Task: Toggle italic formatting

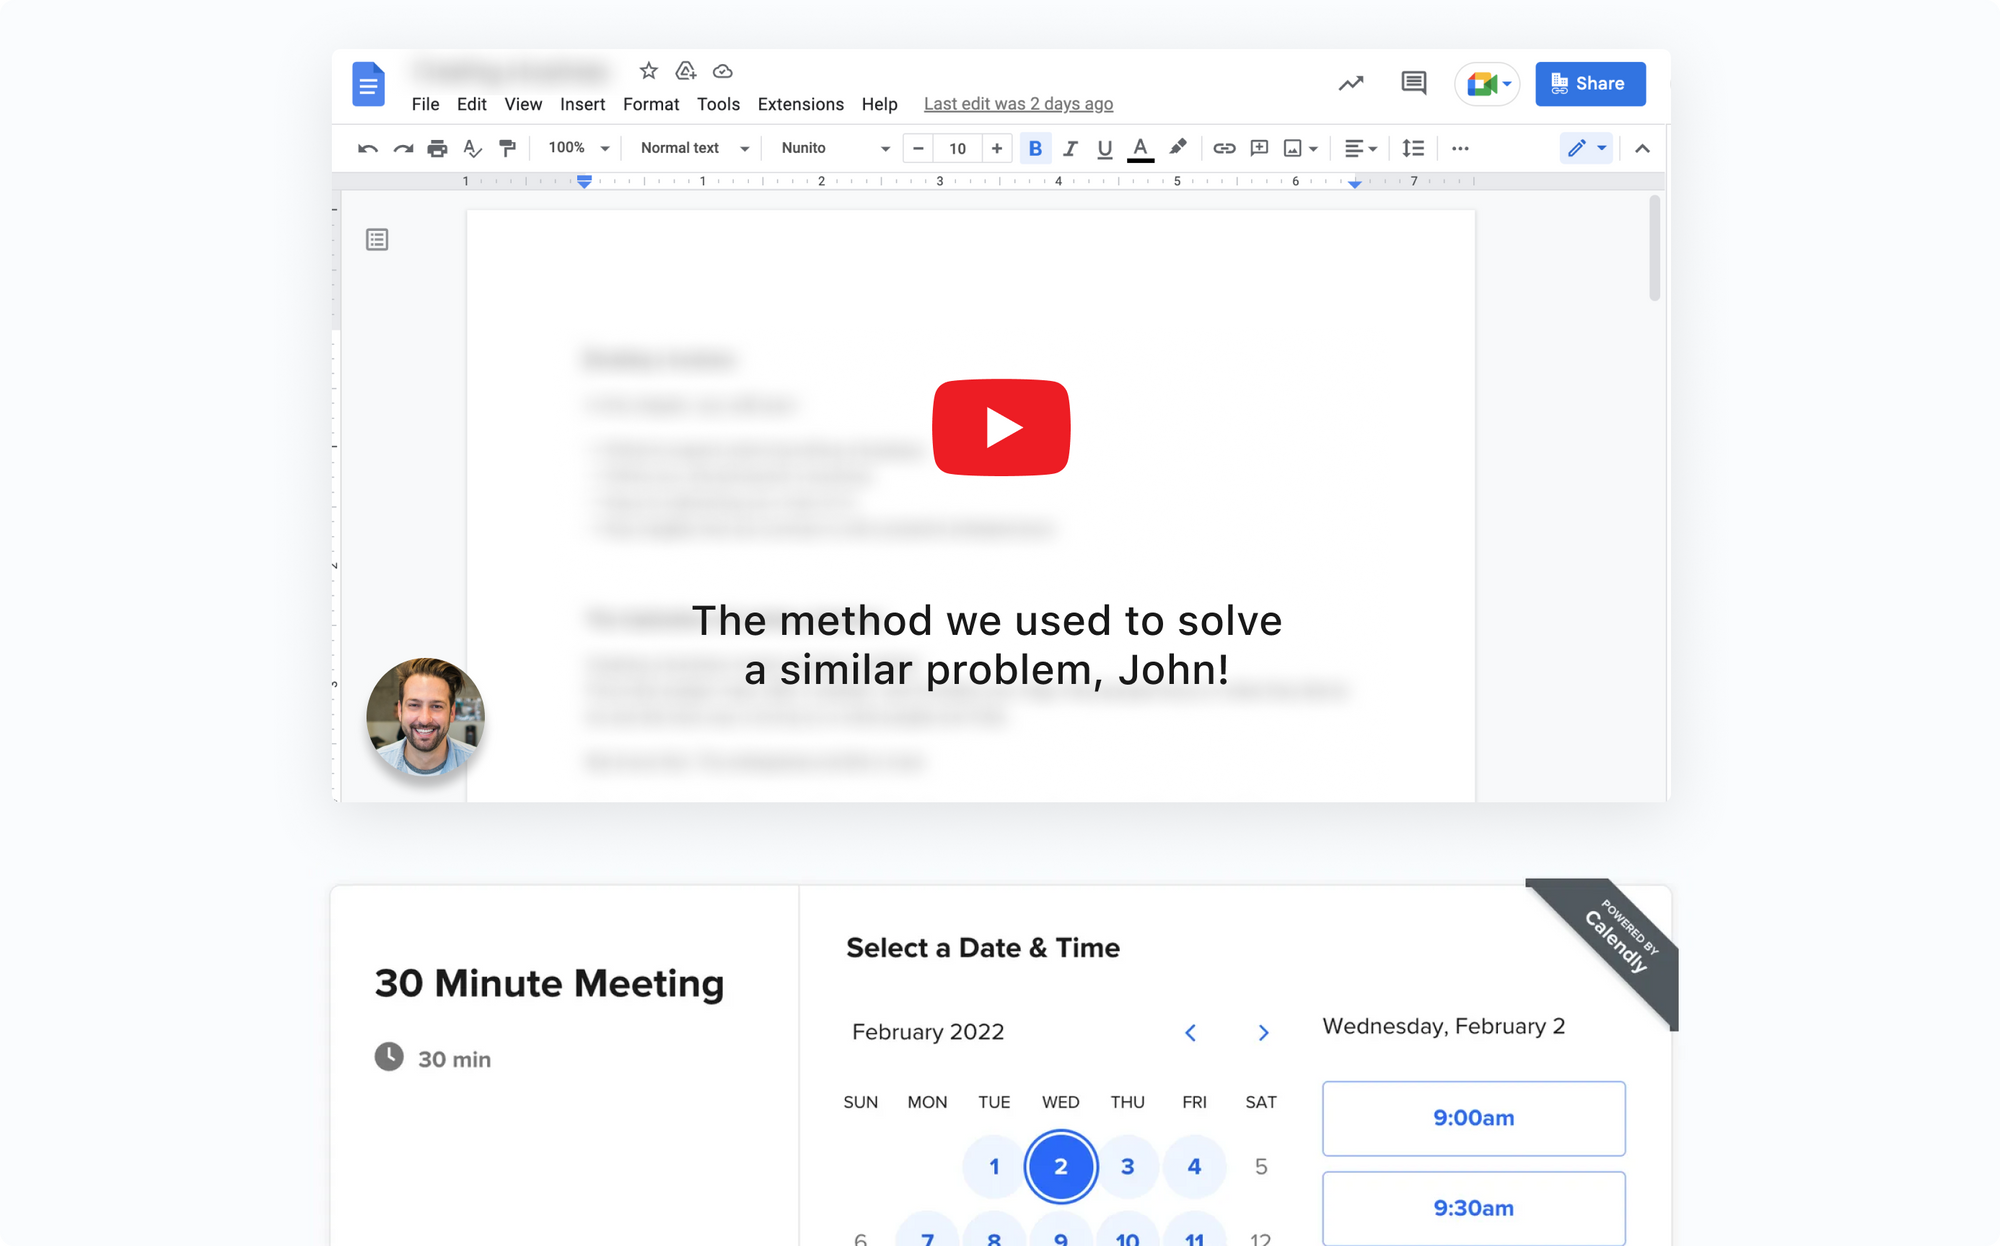Action: [1070, 149]
